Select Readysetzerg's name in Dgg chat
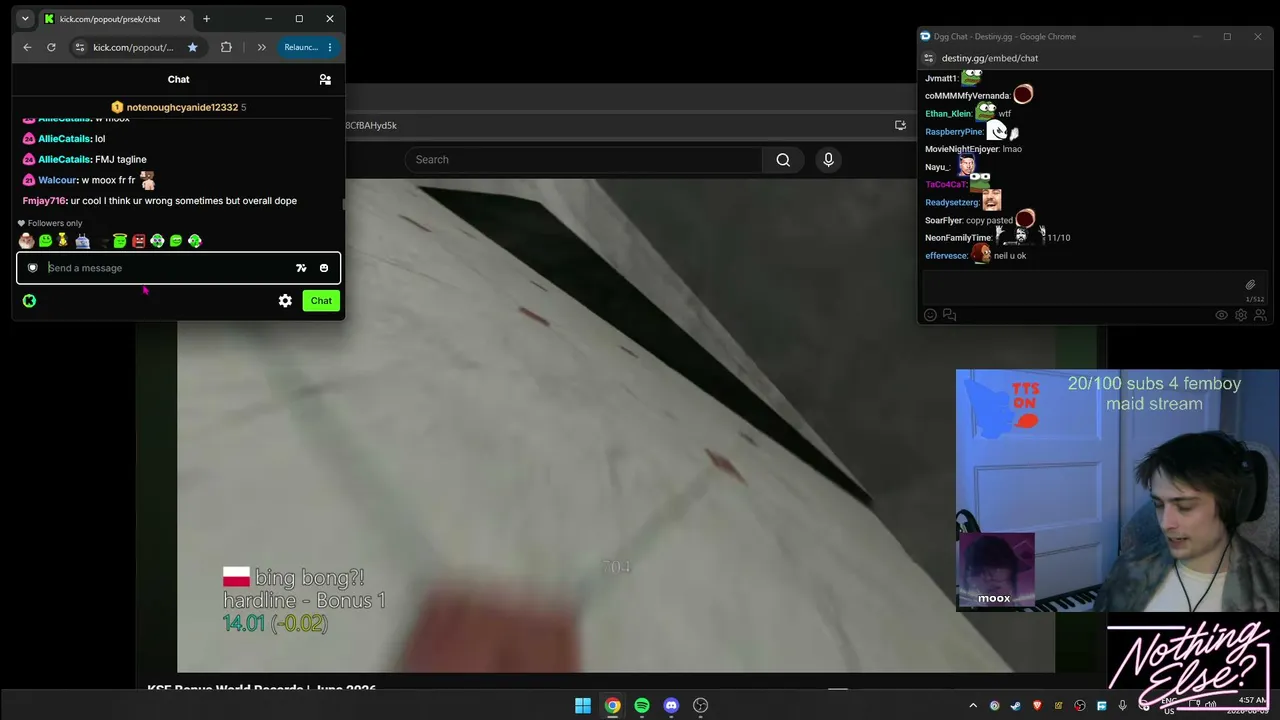The image size is (1280, 720). point(953,203)
